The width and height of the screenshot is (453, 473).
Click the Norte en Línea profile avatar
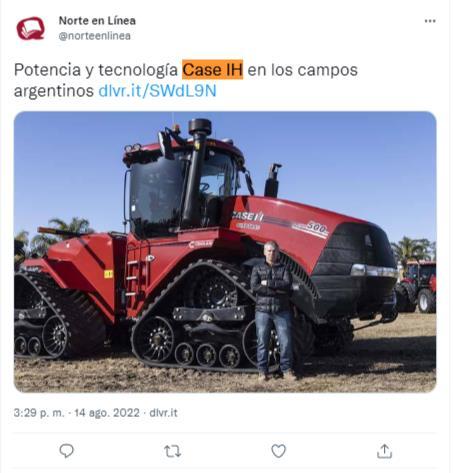(x=30, y=28)
